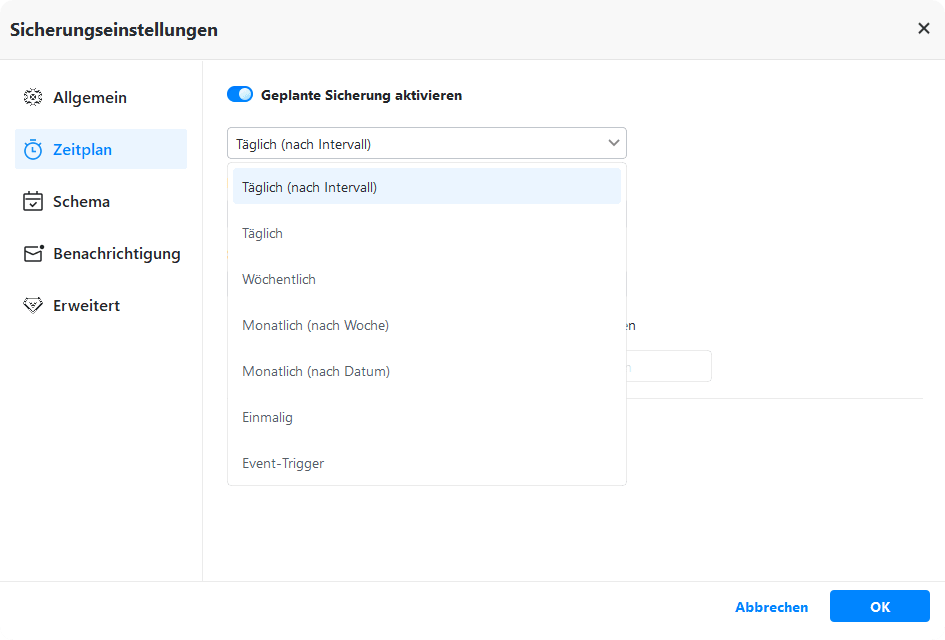Select Wöchentlich schedule option
This screenshot has height=640, width=945.
279,279
